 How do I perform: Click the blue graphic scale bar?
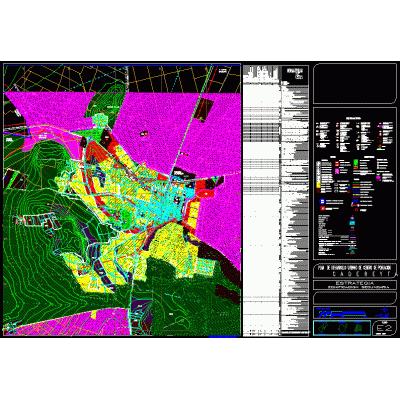pyautogui.click(x=342, y=314)
